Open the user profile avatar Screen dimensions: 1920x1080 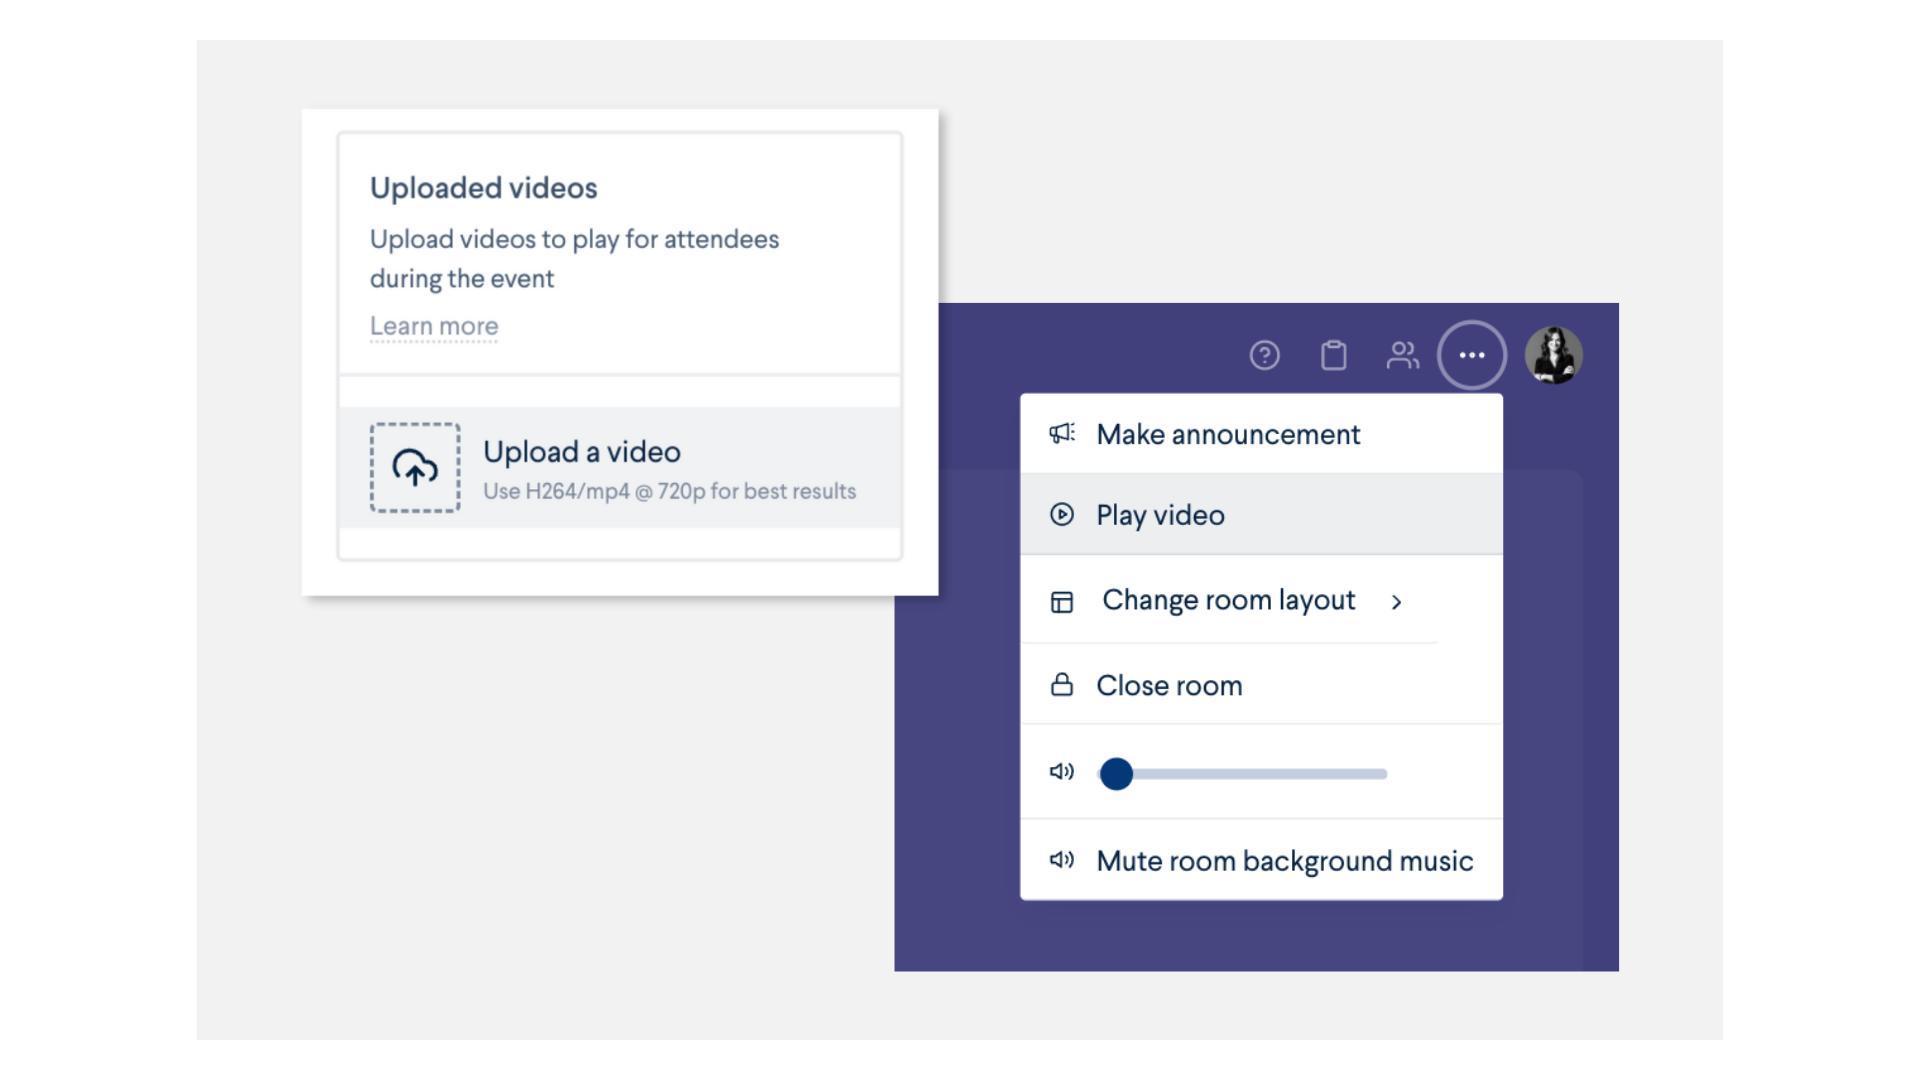(x=1553, y=355)
